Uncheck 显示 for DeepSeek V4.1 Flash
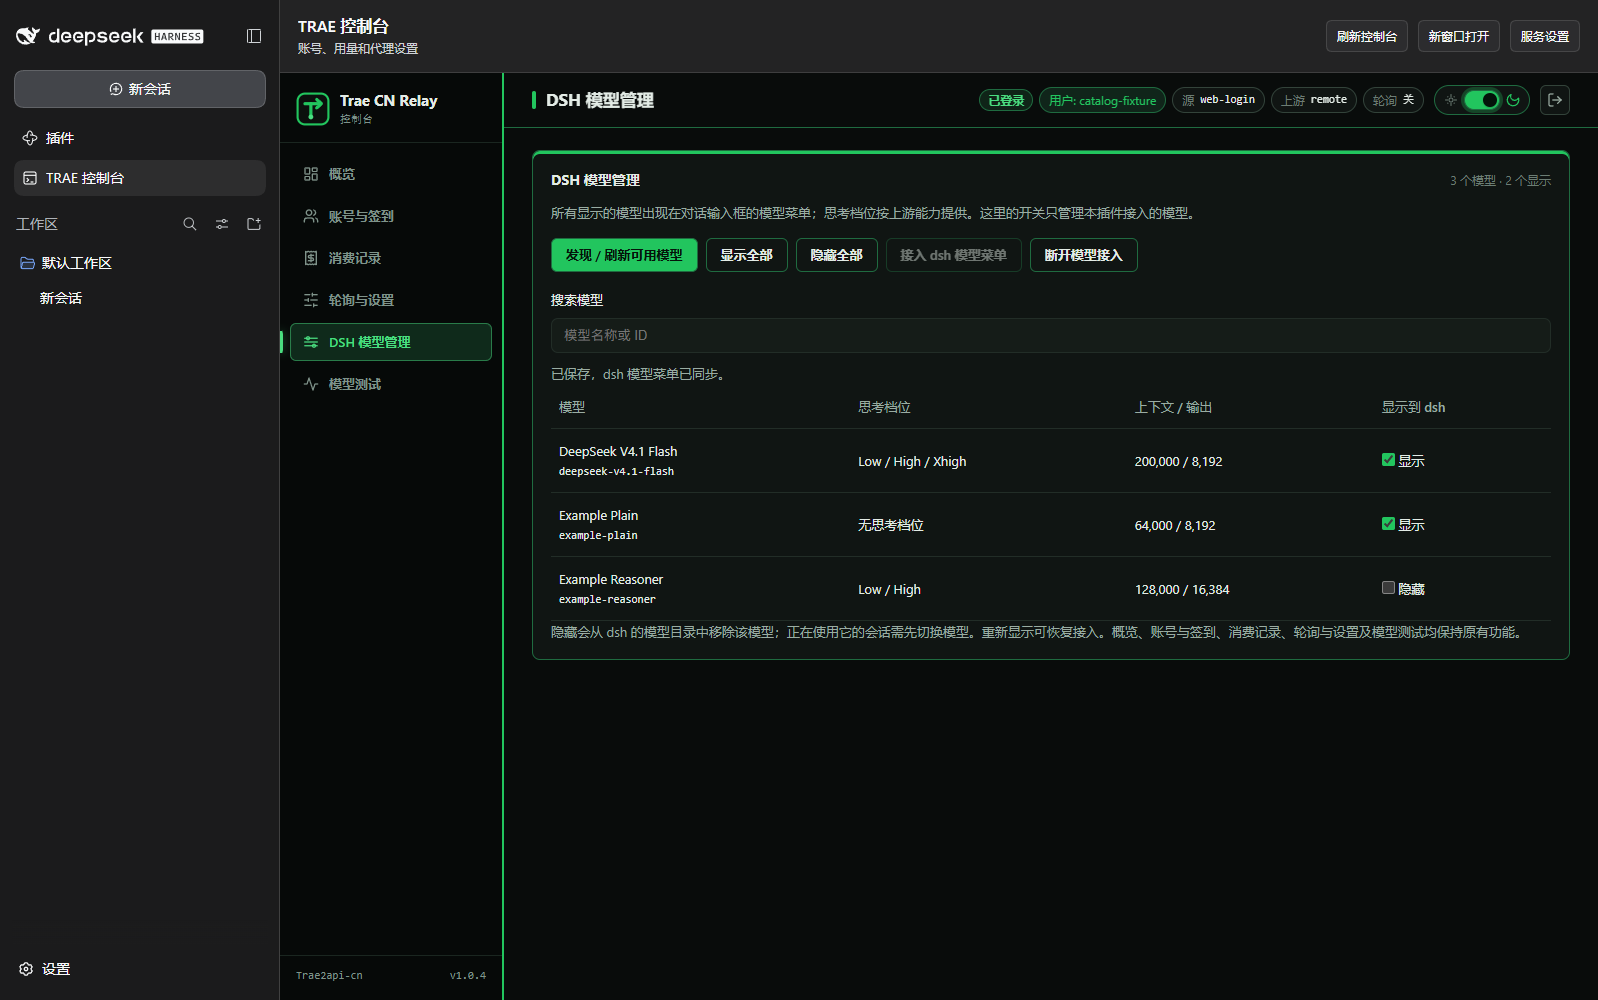This screenshot has height=1000, width=1598. point(1388,460)
